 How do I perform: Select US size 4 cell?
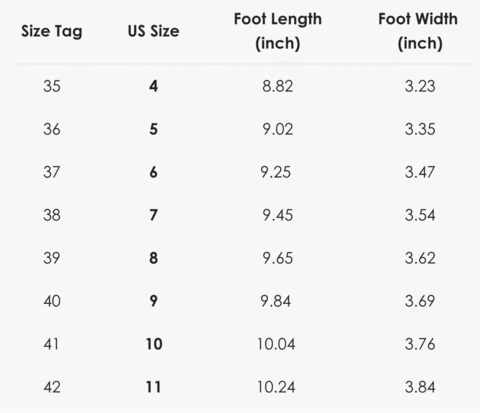[x=153, y=86]
